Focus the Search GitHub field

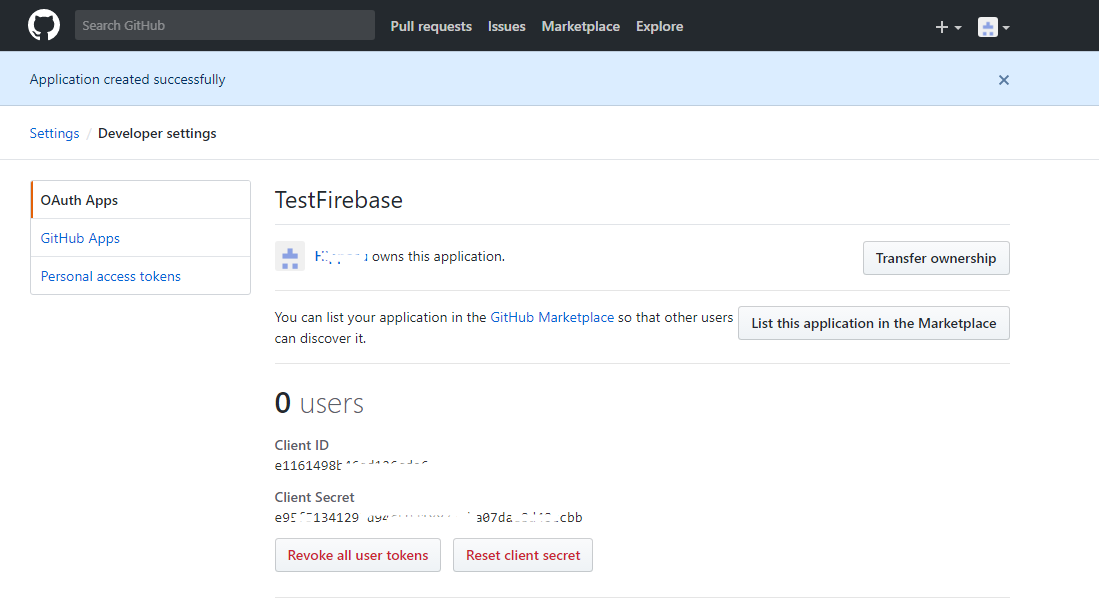pos(224,26)
